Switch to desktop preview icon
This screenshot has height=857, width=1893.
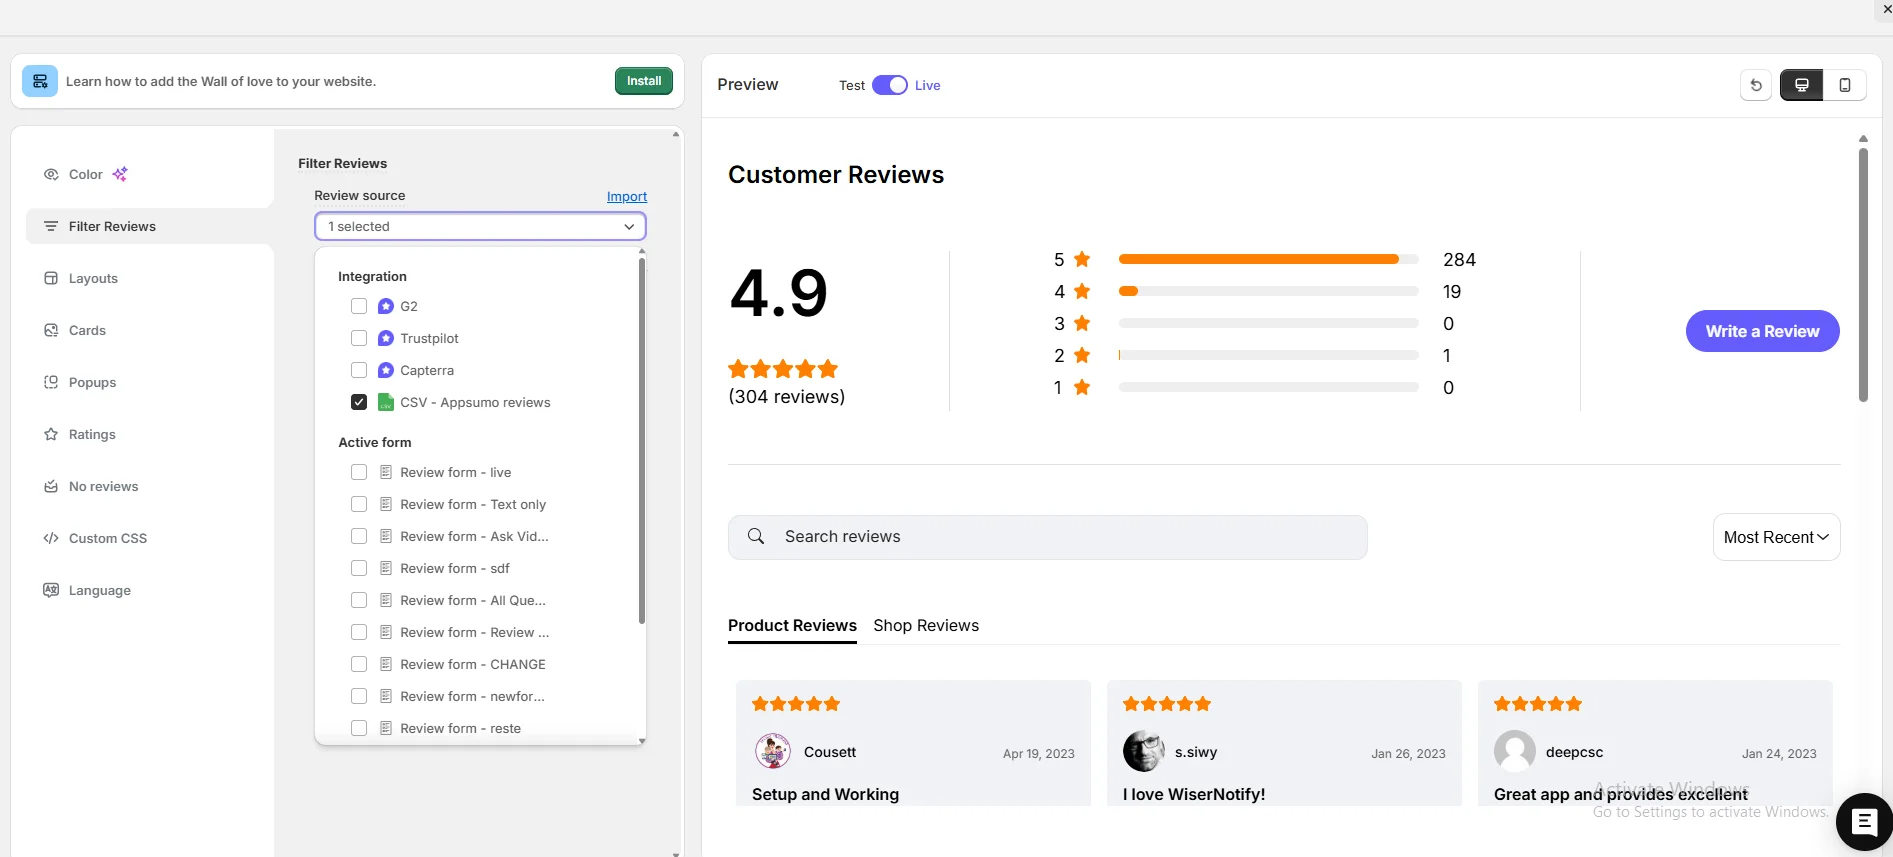1802,85
